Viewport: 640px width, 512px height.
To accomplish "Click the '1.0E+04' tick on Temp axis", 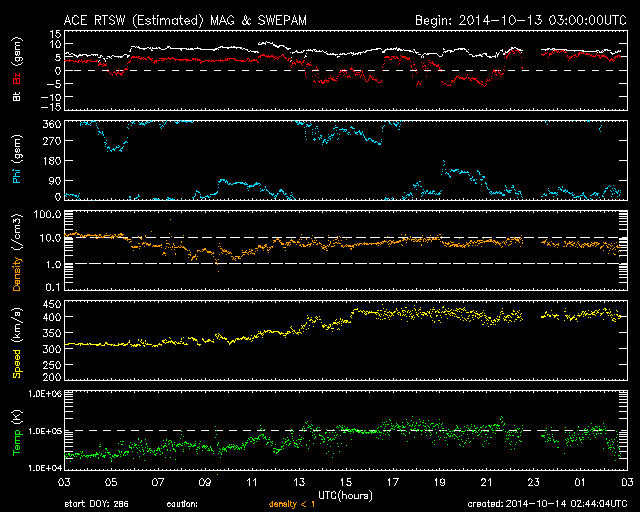I will [x=45, y=468].
